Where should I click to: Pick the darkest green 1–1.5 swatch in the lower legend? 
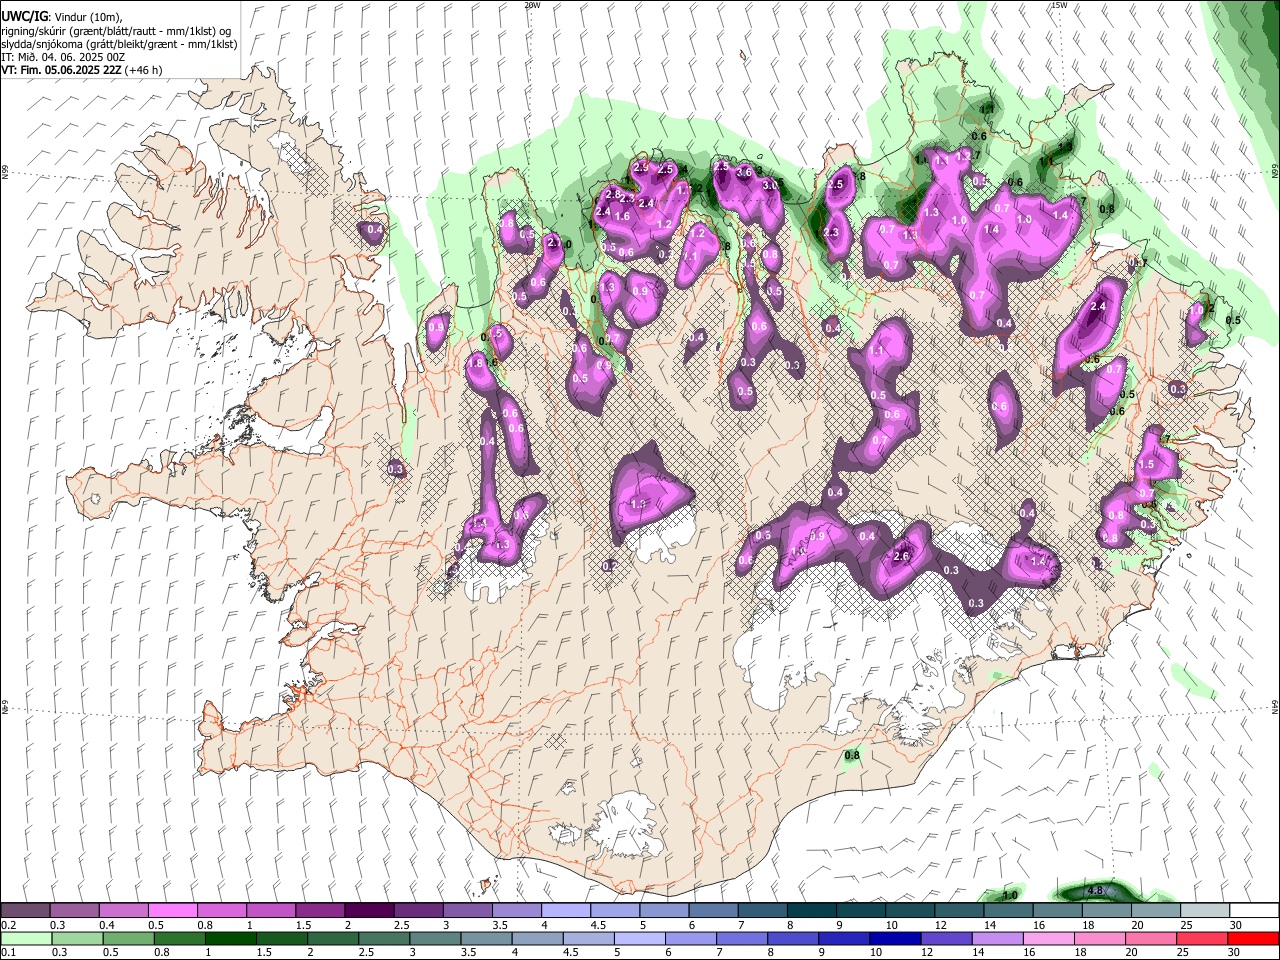point(231,938)
